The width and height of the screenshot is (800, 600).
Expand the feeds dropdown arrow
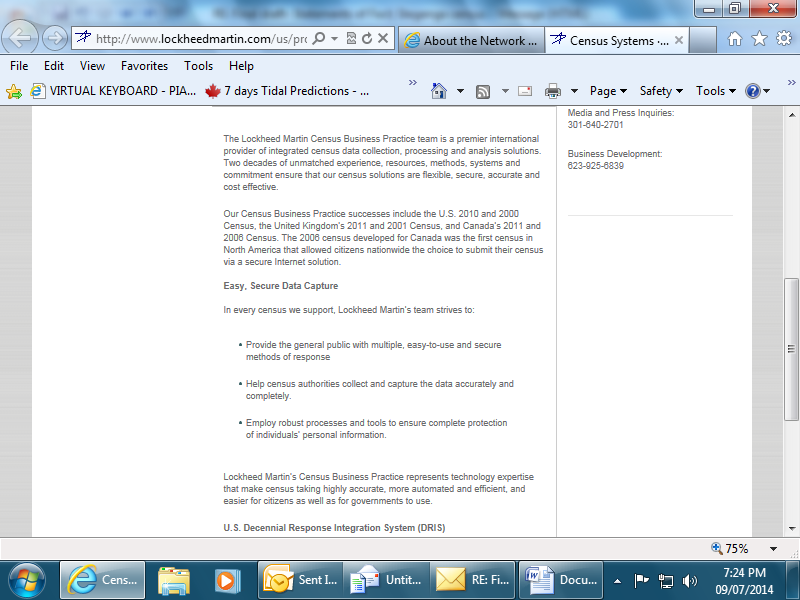coord(505,91)
